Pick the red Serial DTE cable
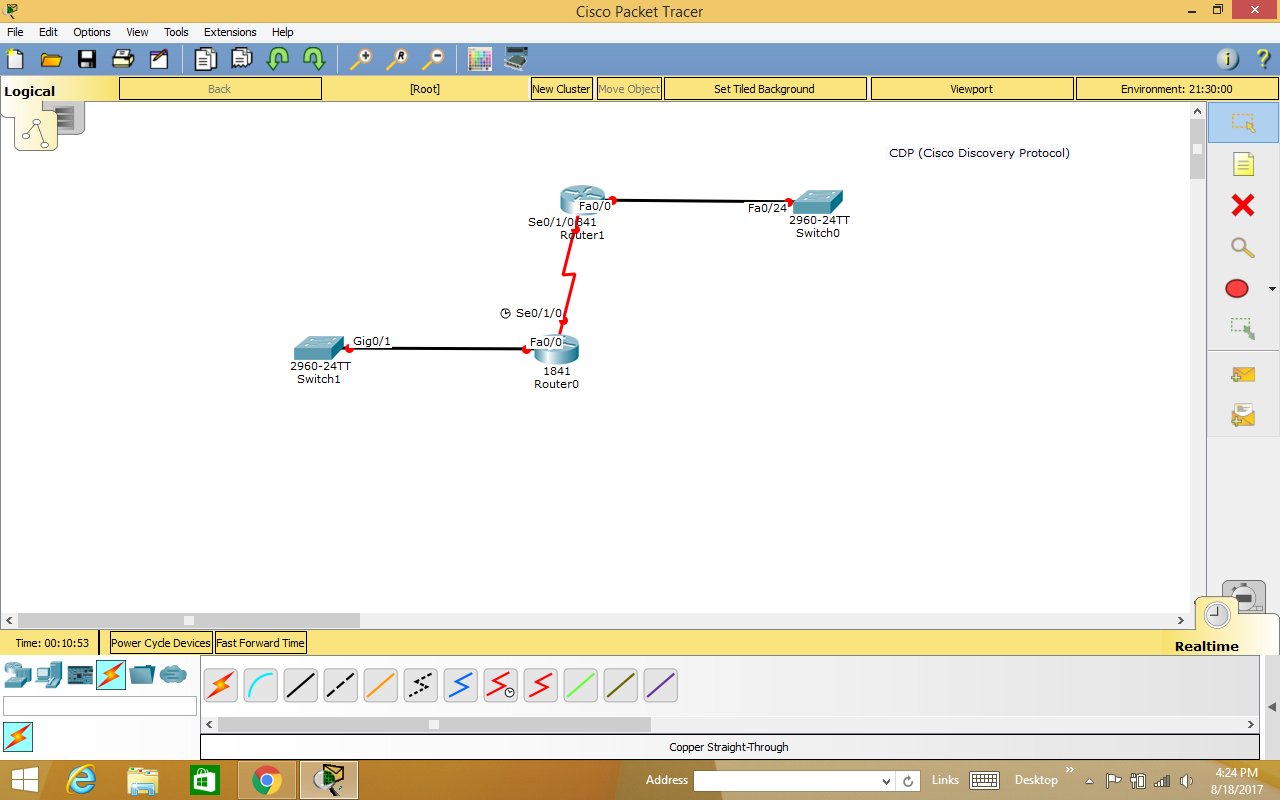 coord(541,685)
